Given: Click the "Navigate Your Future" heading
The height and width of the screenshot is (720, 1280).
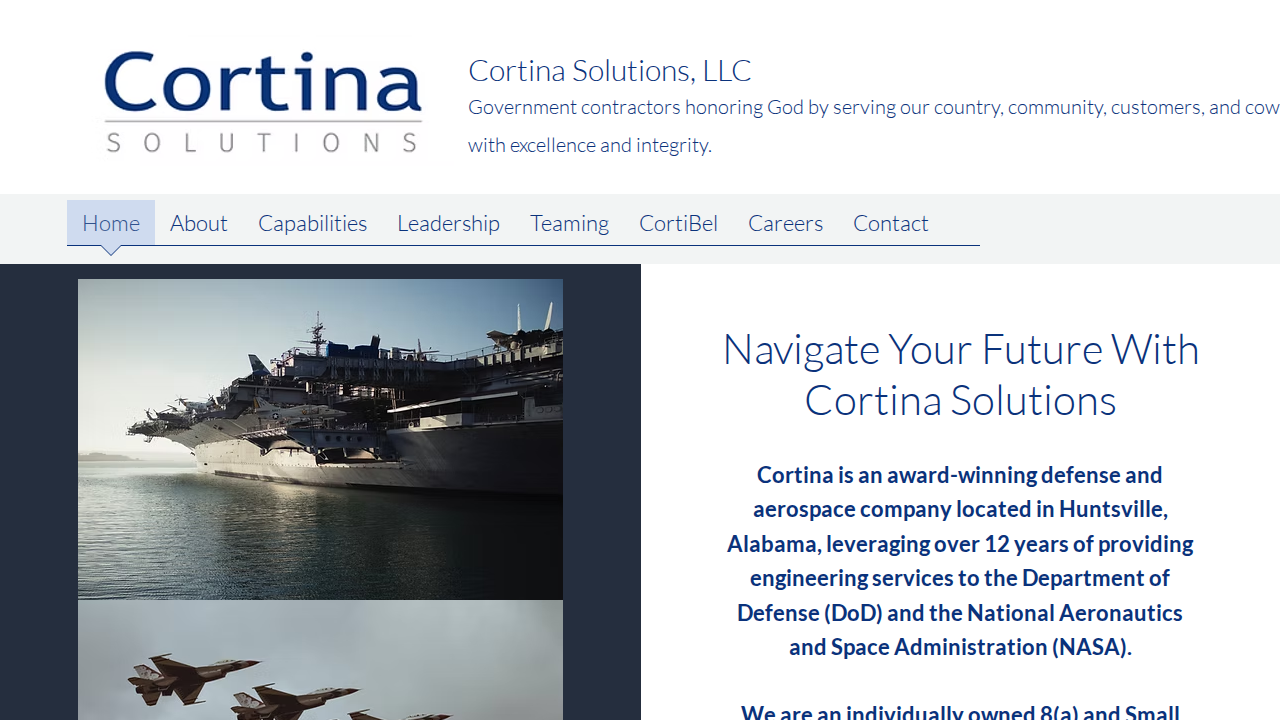Looking at the screenshot, I should (960, 374).
